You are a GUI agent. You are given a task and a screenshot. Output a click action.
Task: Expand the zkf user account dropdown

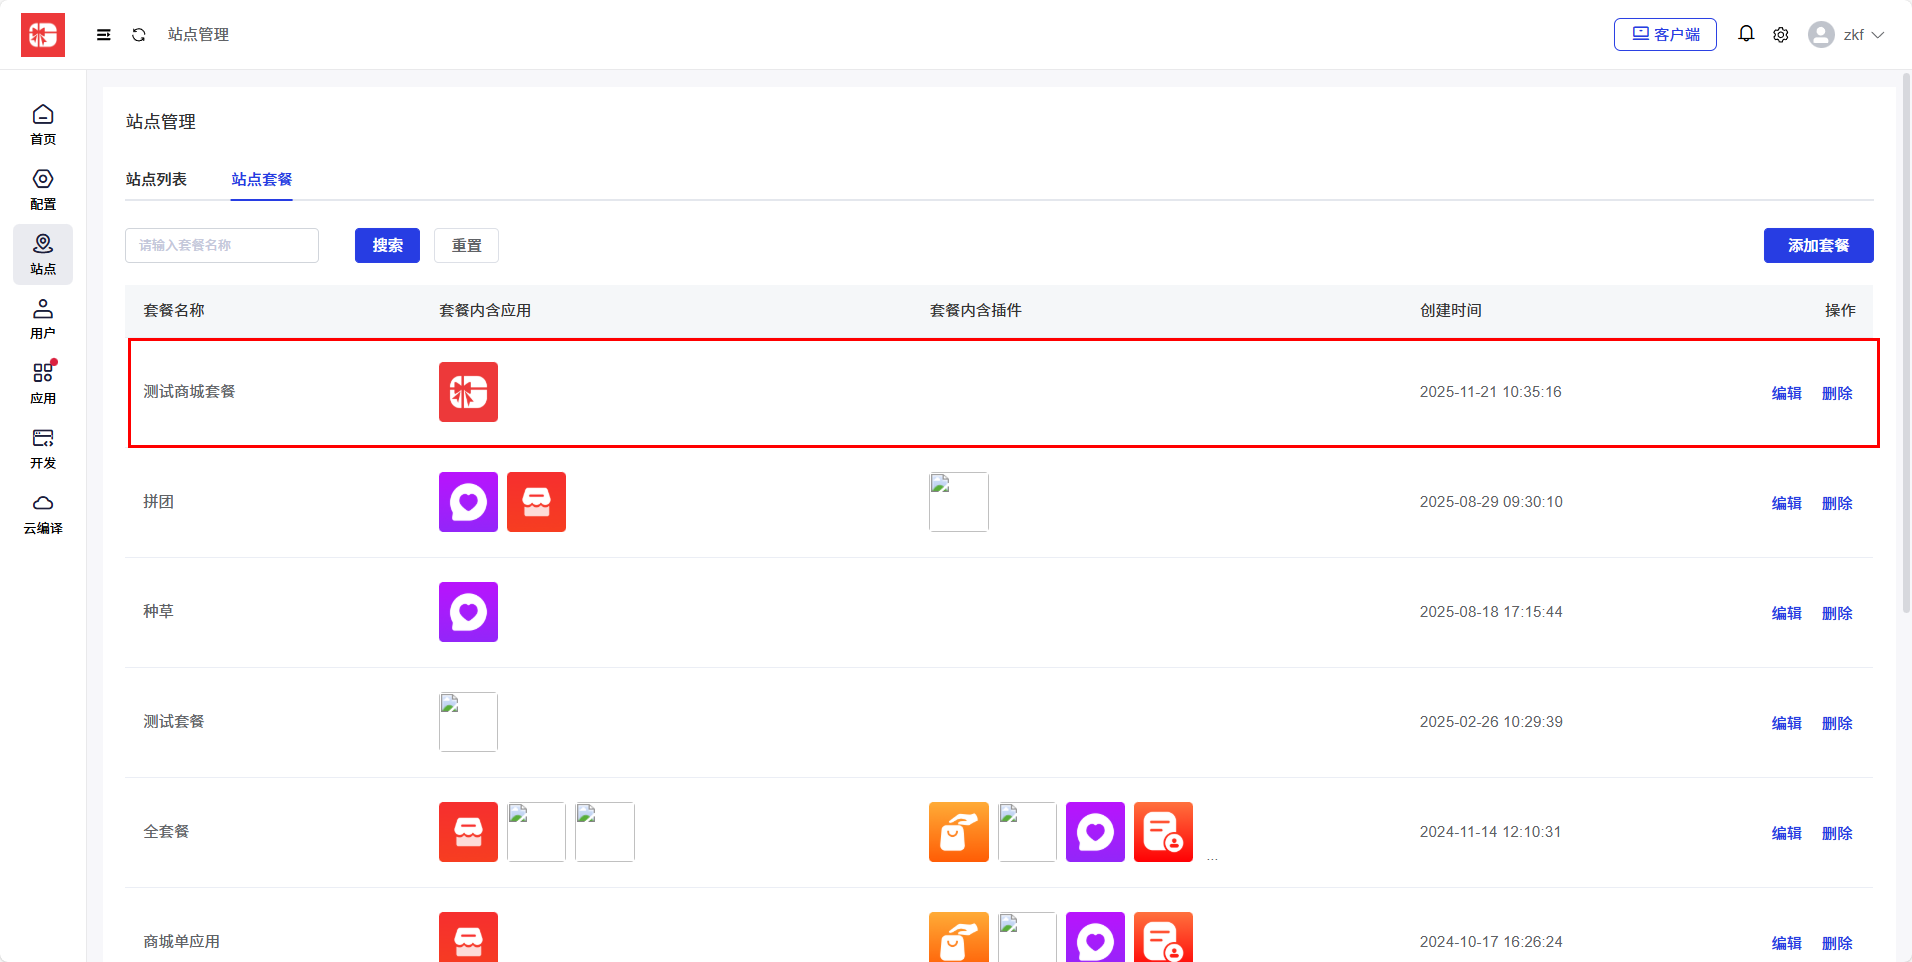pyautogui.click(x=1846, y=35)
